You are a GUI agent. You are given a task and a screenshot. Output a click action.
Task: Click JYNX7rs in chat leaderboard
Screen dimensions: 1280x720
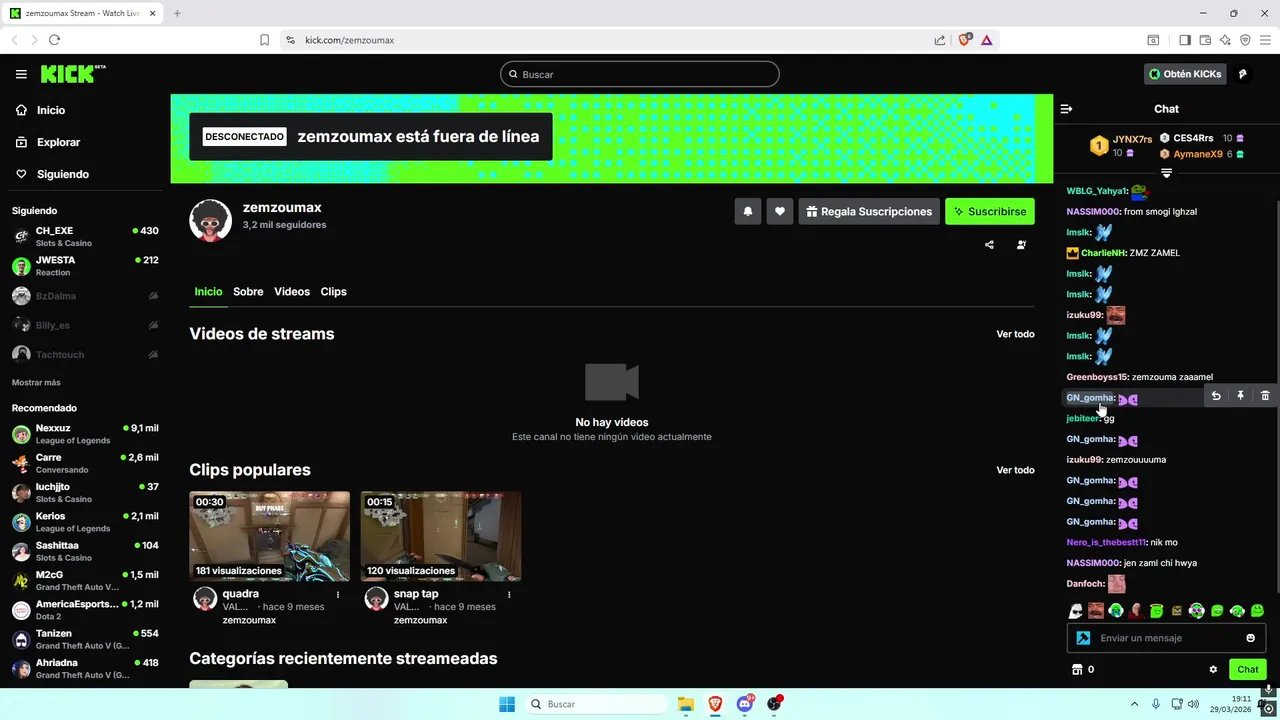[1132, 139]
